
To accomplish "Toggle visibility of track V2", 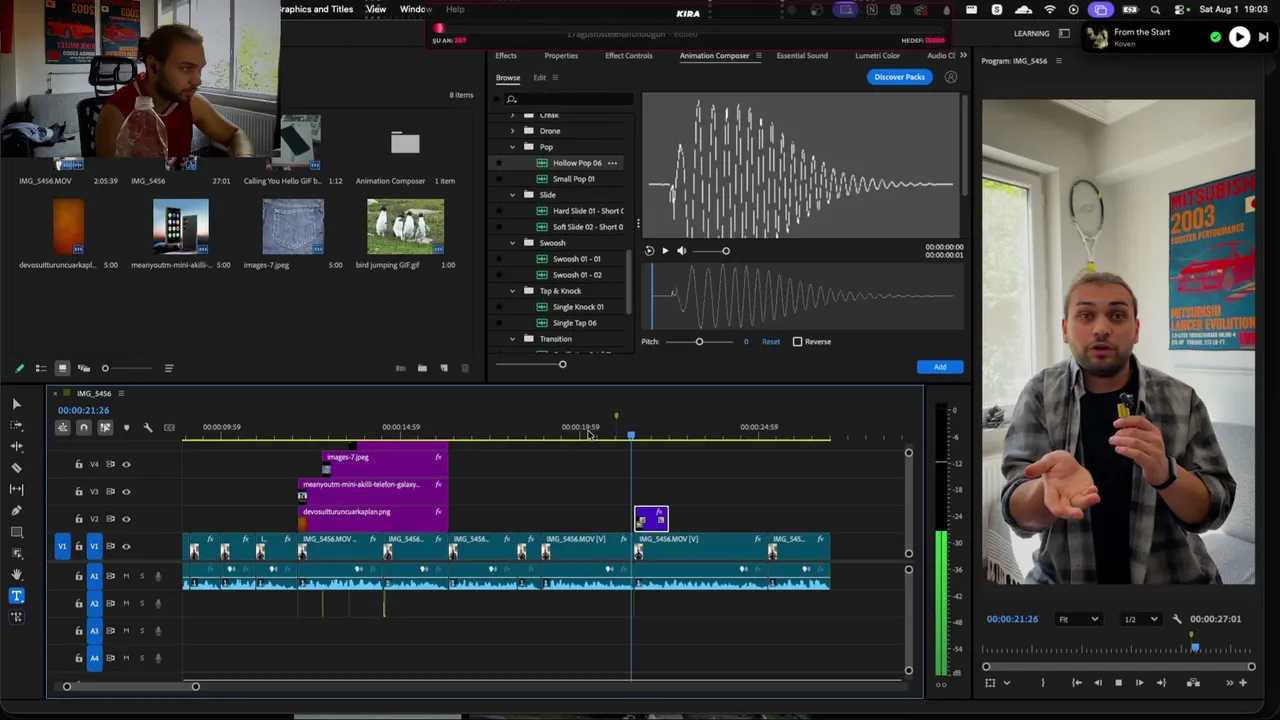I will 126,519.
